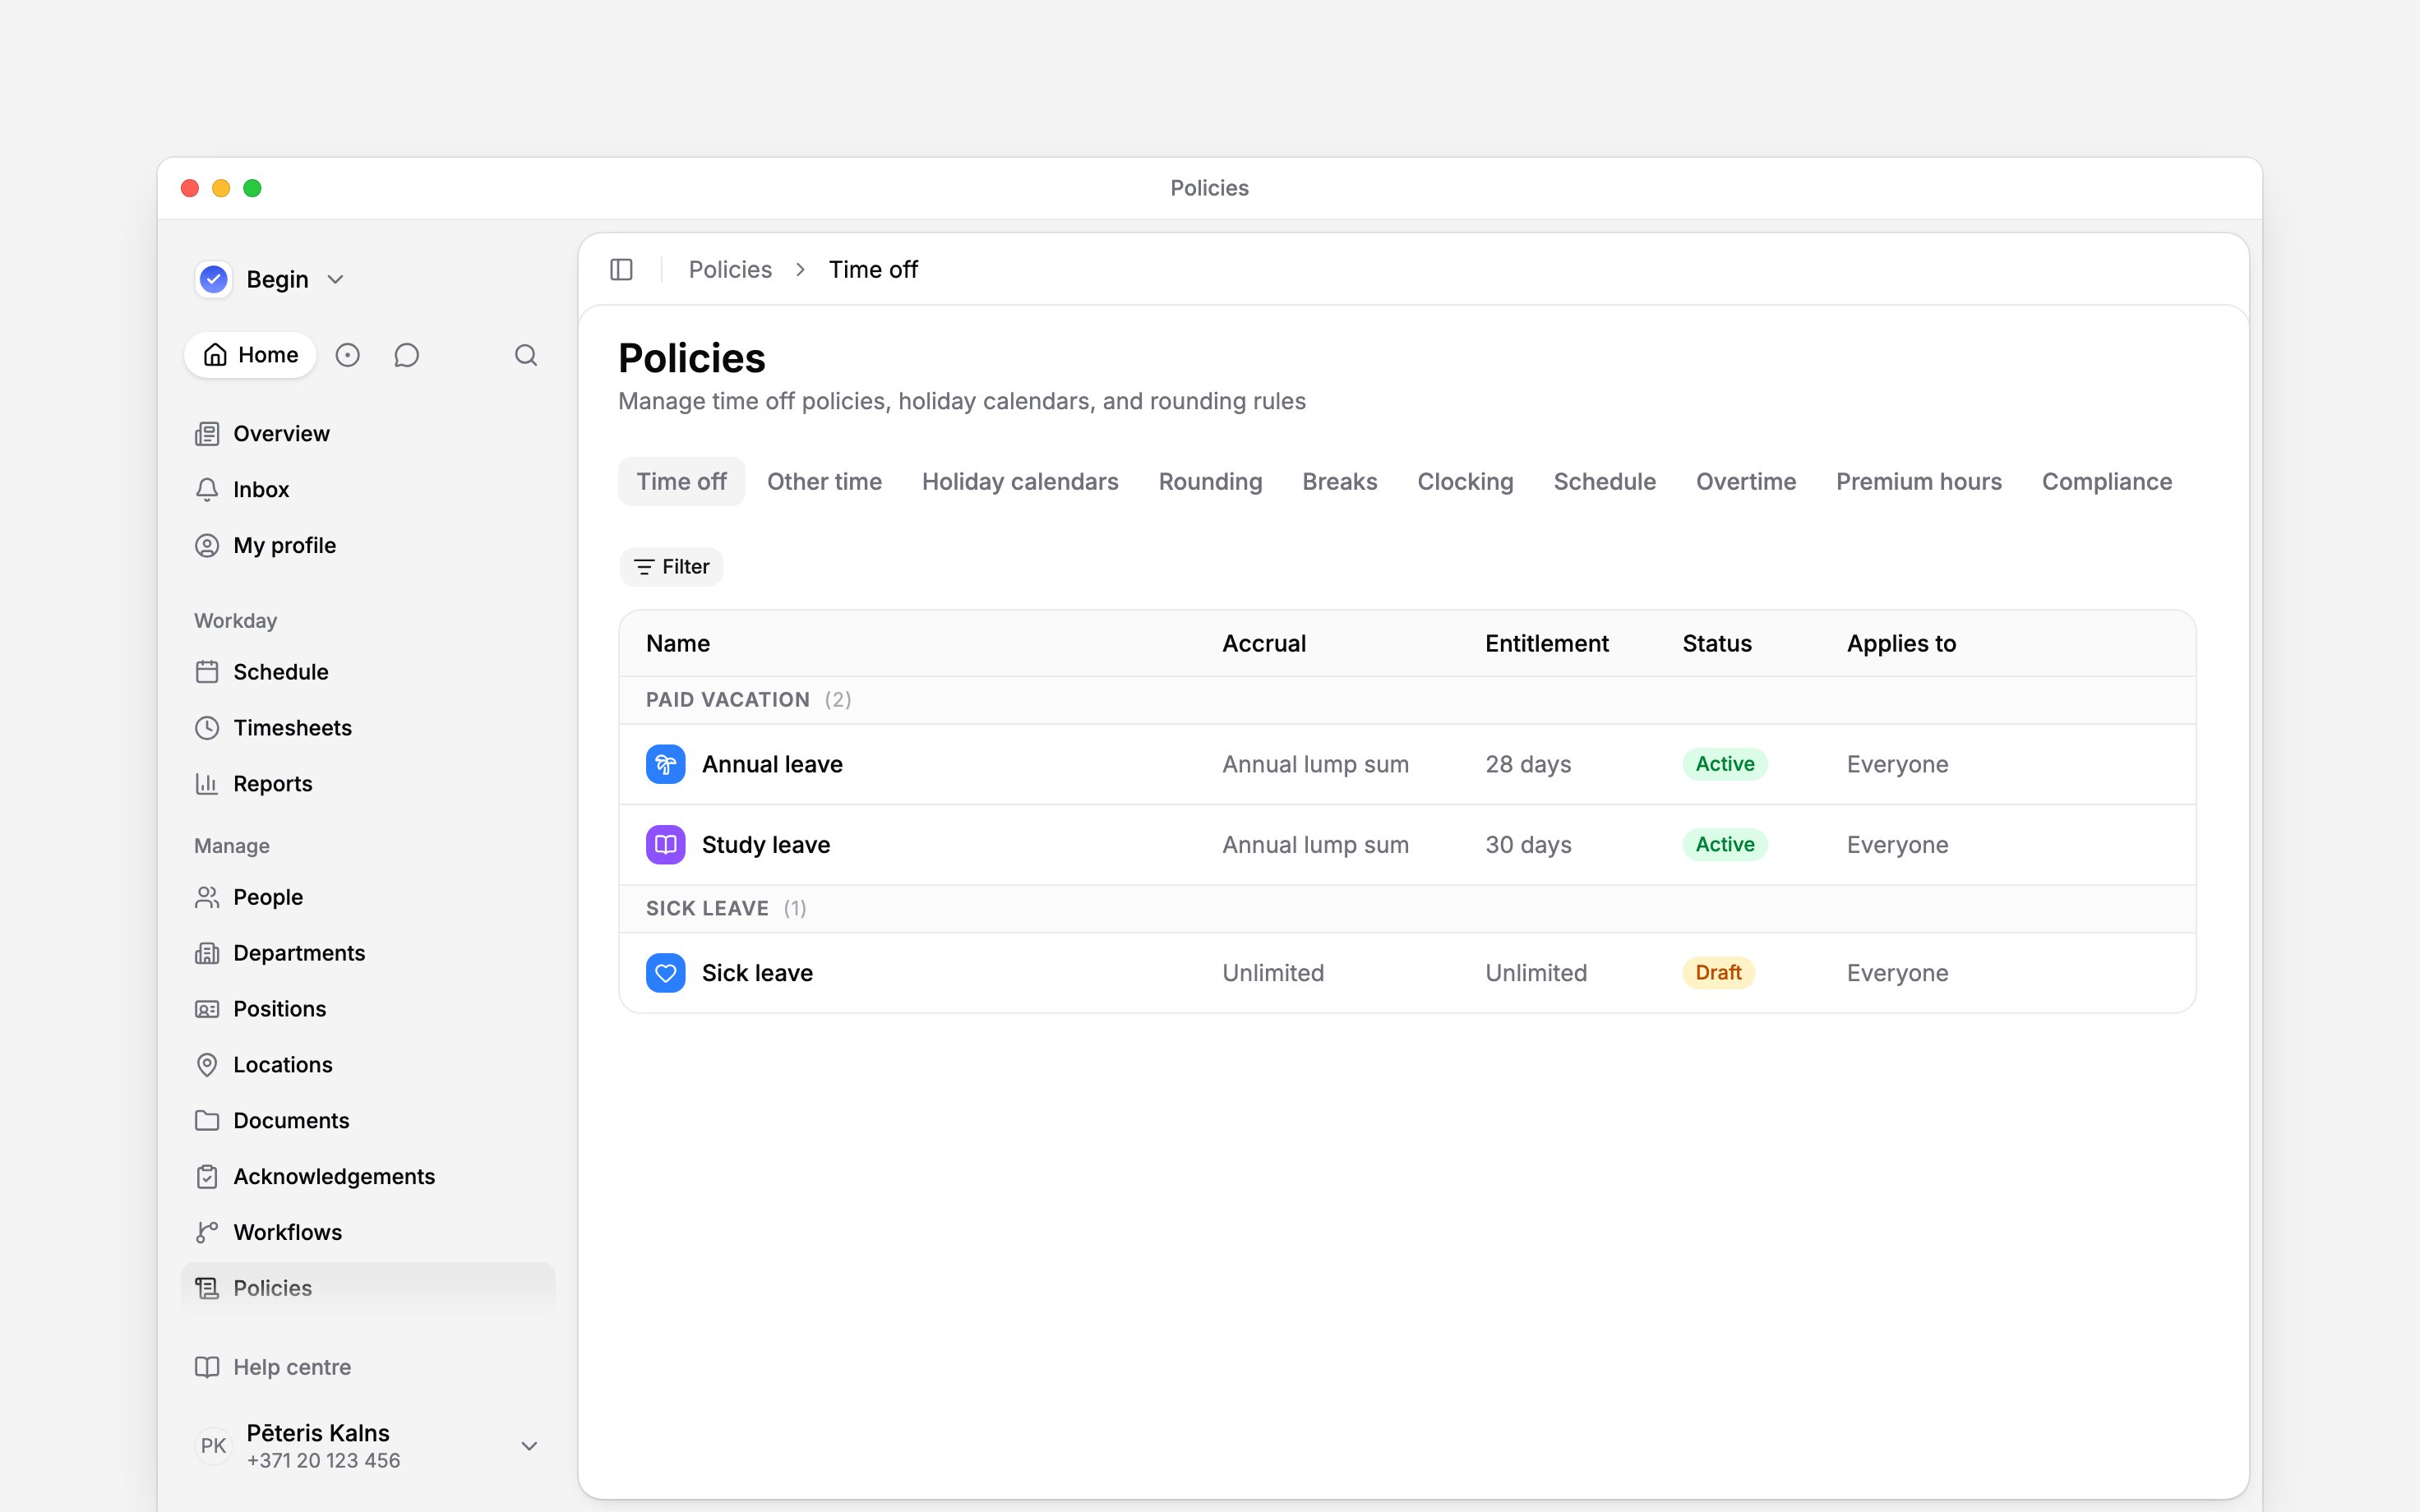Click the Policies breadcrumb link
The image size is (2420, 1512).
[x=730, y=270]
